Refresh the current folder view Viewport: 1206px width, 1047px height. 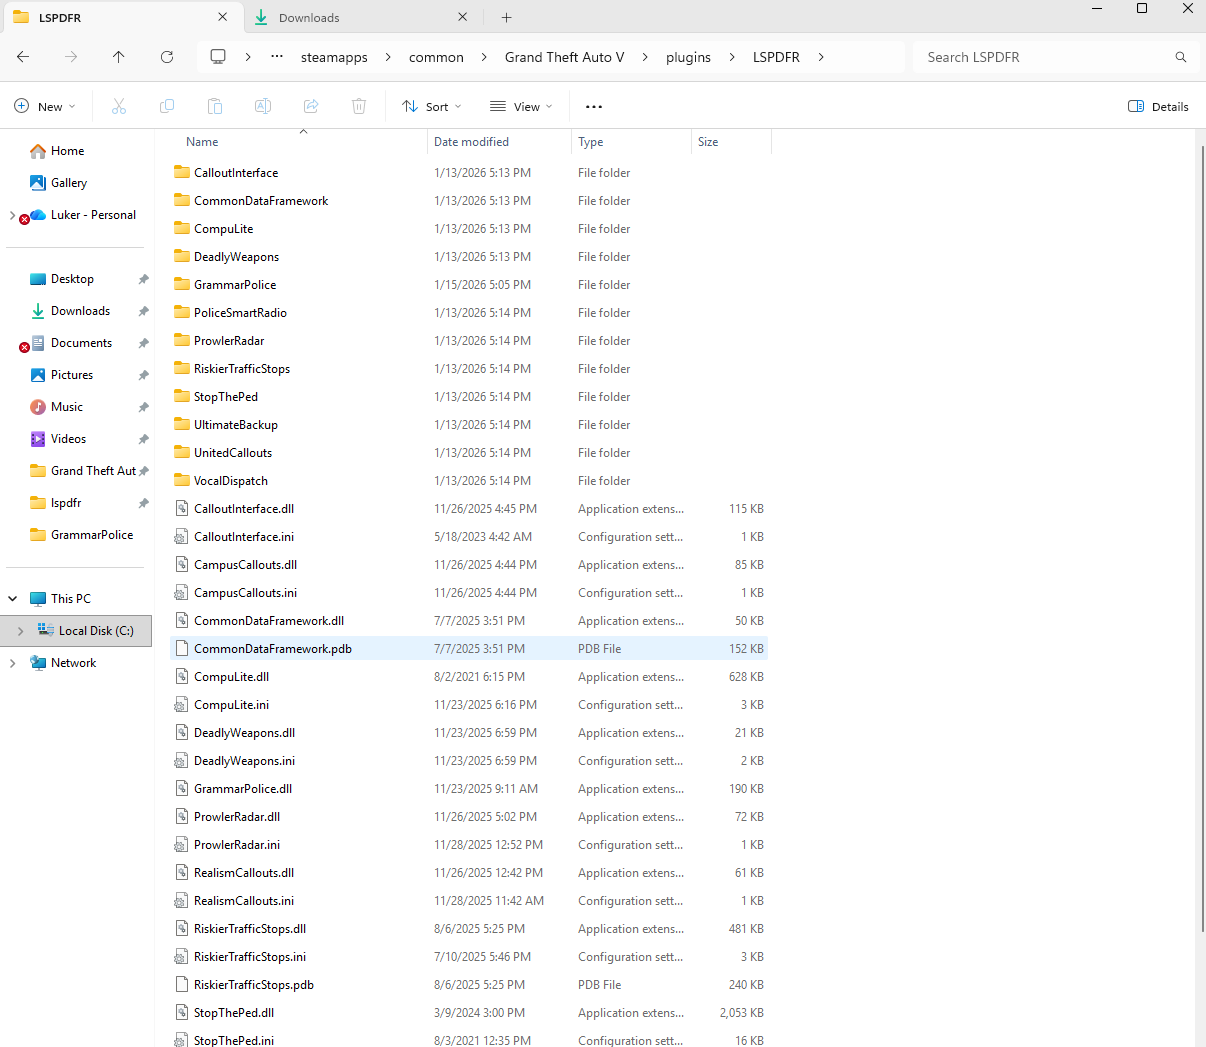point(167,57)
